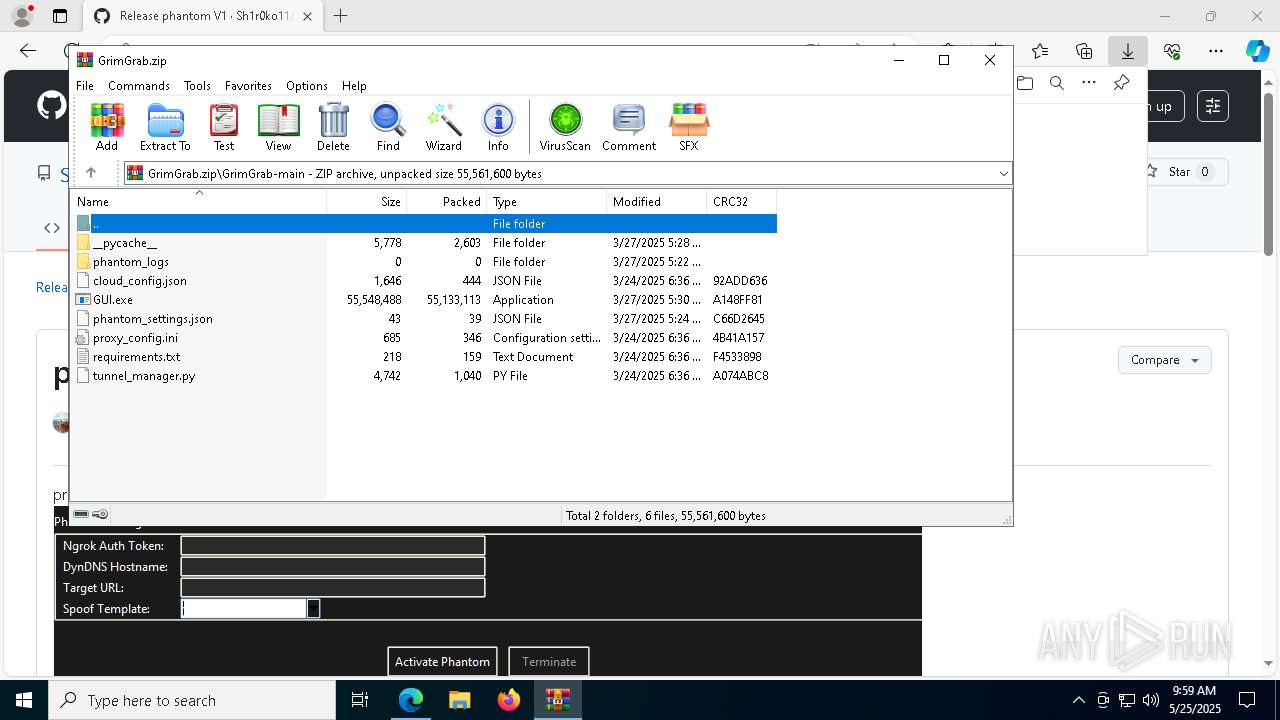Open browser Favorites star icon

tap(1040, 51)
